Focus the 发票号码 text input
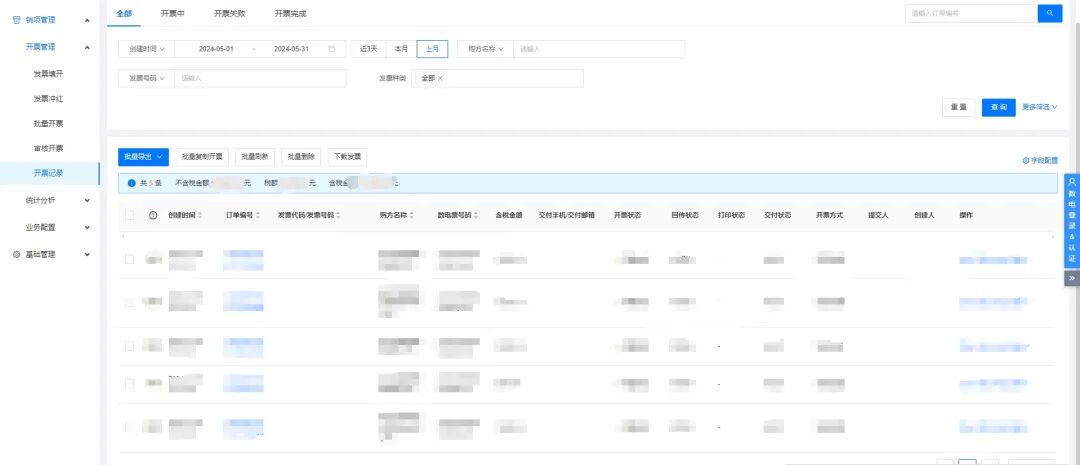1080x465 pixels. [260, 79]
